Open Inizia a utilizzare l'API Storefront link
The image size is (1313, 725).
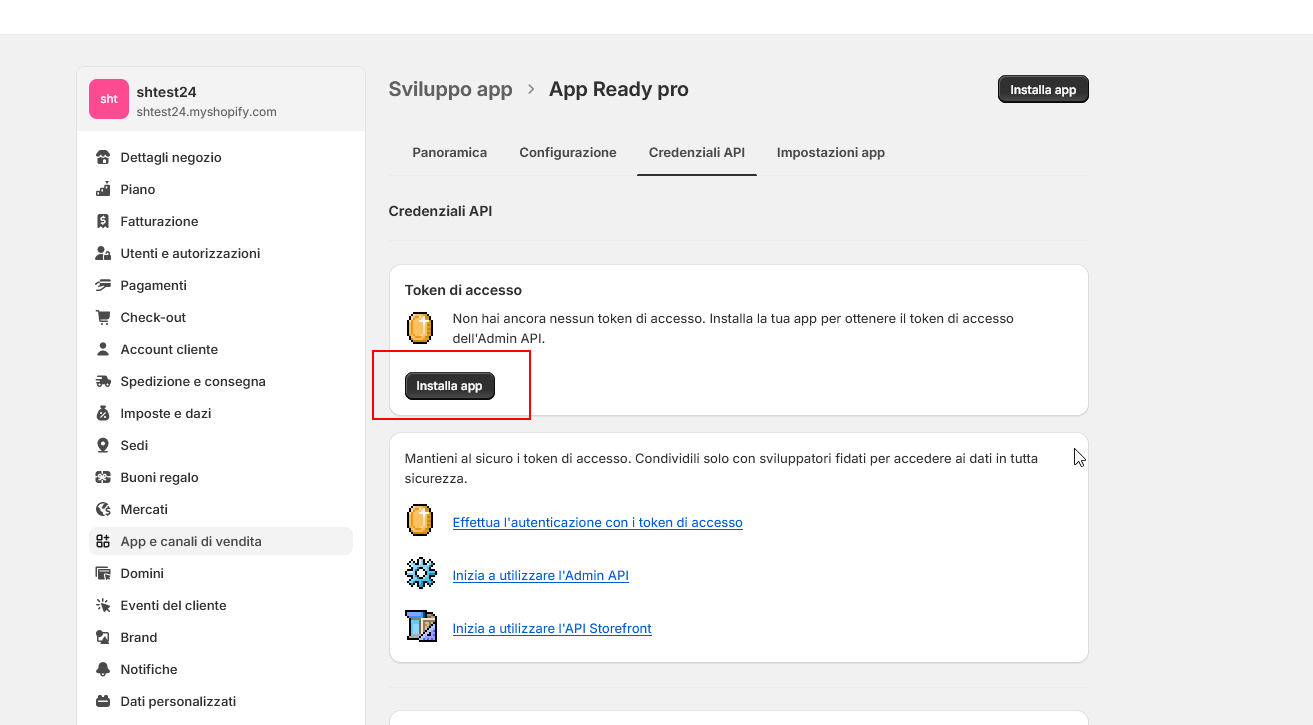pos(551,628)
